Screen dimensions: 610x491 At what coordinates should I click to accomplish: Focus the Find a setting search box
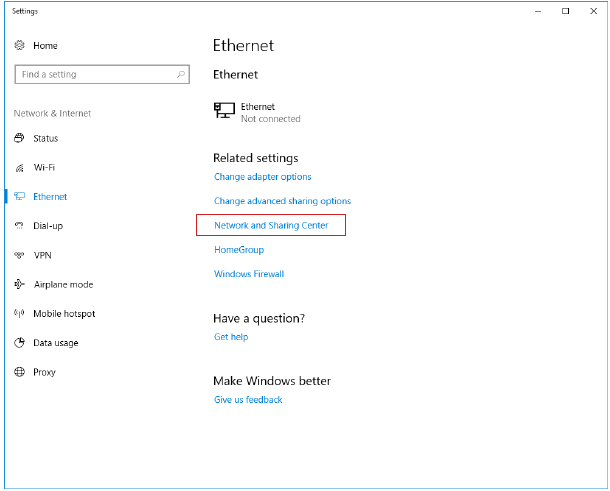pos(102,74)
